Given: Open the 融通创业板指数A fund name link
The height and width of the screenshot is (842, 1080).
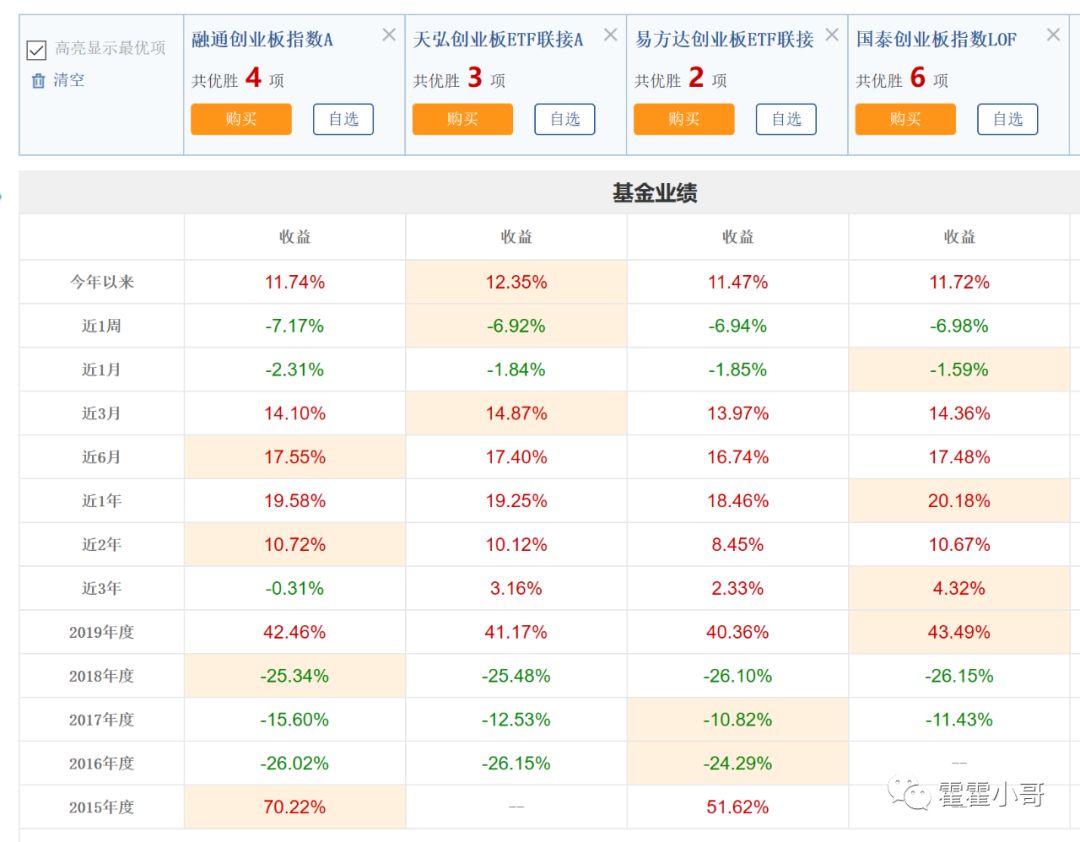Looking at the screenshot, I should (262, 40).
